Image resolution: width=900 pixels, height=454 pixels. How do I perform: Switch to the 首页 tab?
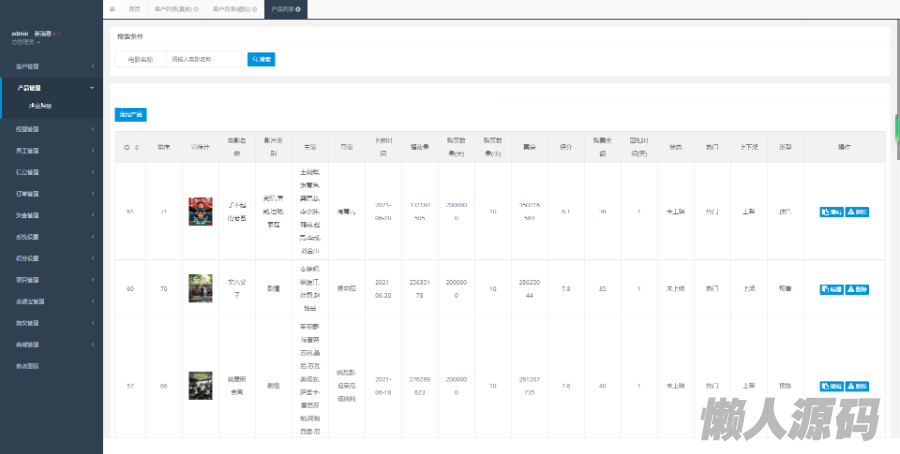pyautogui.click(x=134, y=9)
